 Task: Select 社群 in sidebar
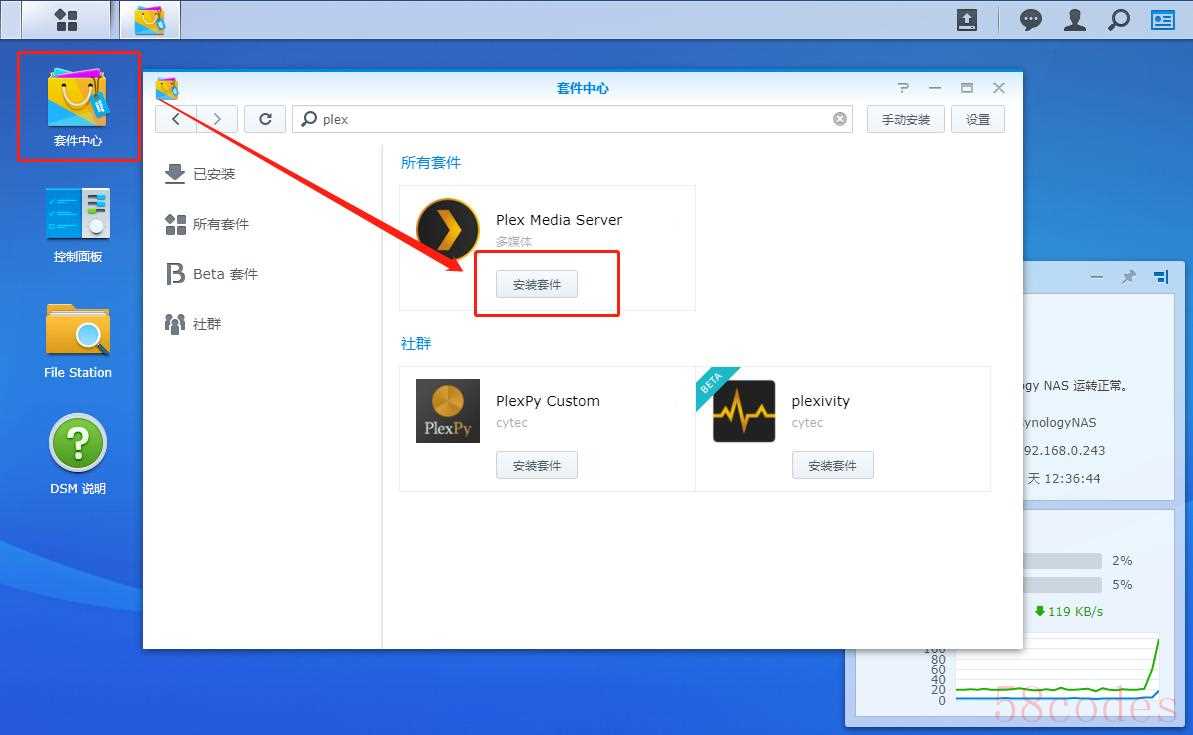[x=193, y=324]
